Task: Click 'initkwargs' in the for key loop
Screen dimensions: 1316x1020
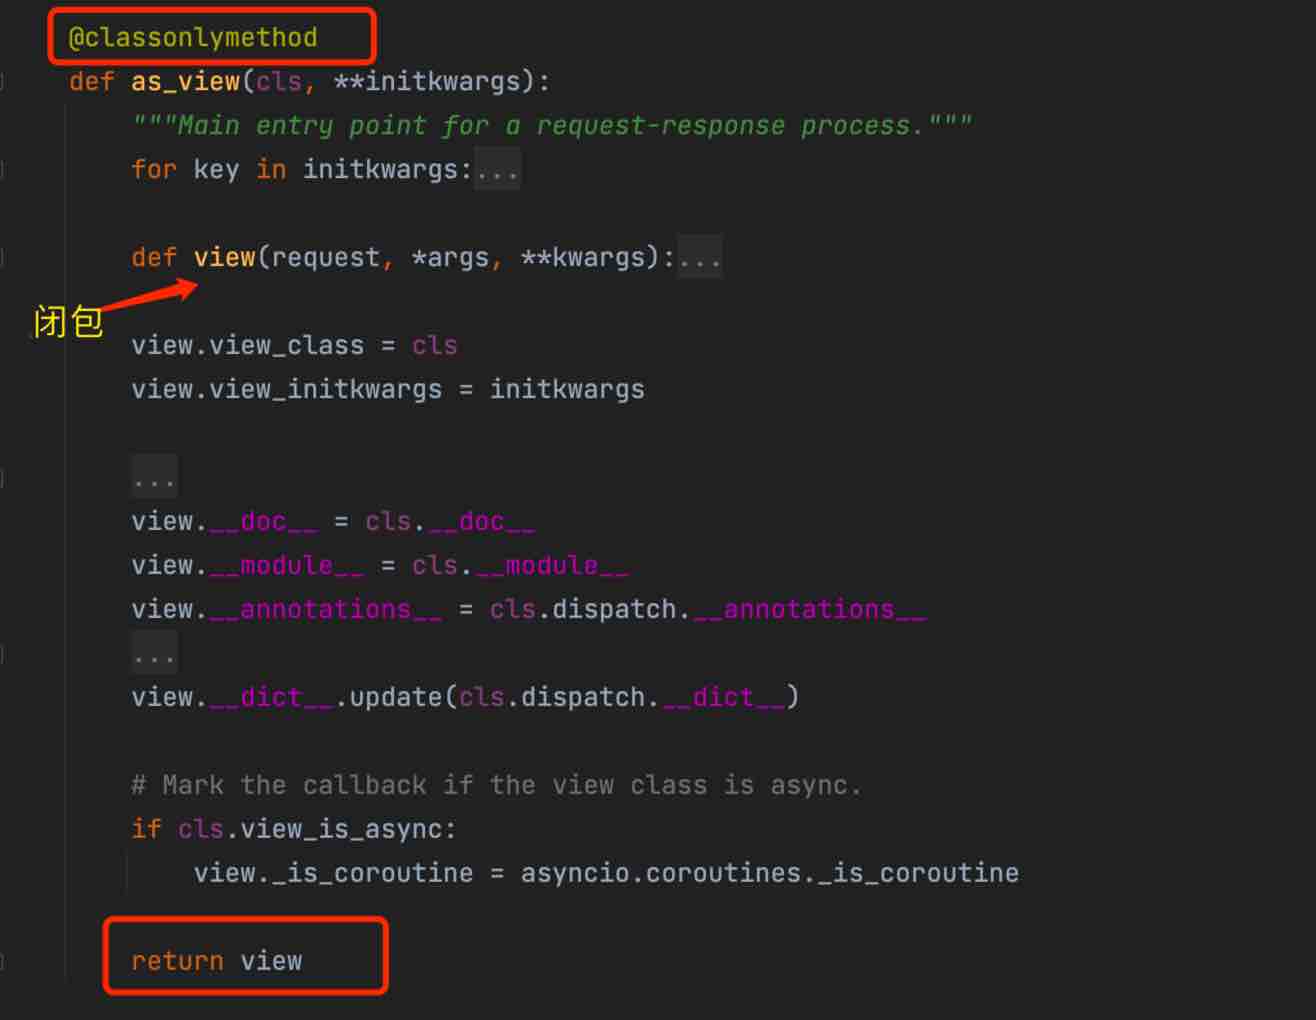Action: tap(380, 170)
